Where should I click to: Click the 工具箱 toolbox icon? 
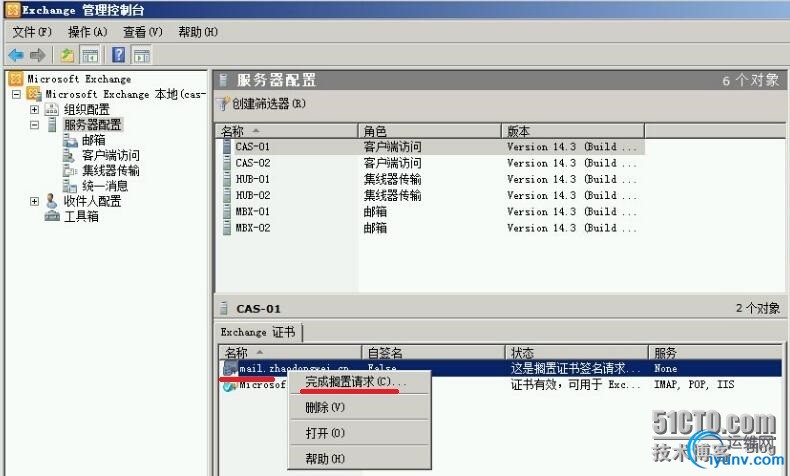[52, 216]
